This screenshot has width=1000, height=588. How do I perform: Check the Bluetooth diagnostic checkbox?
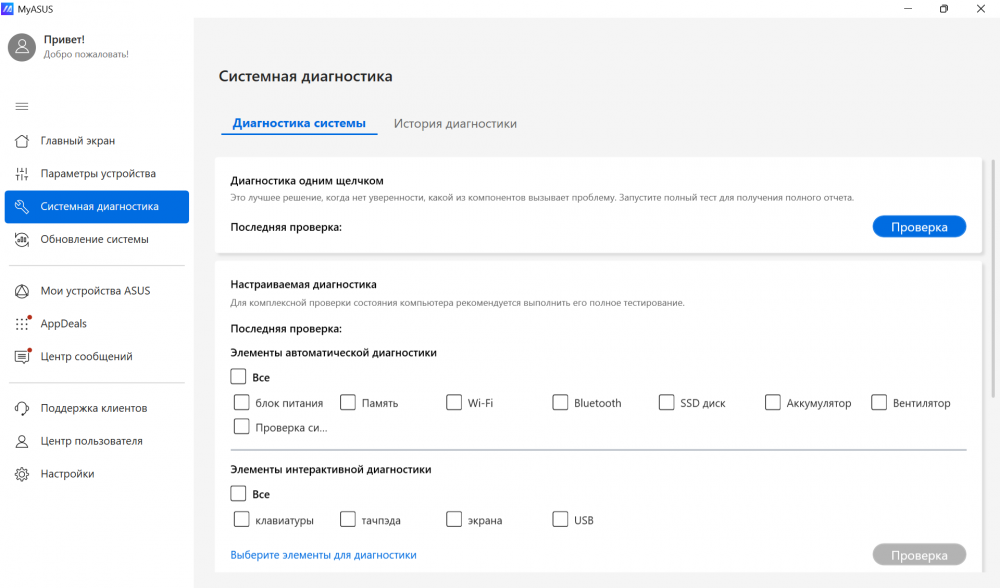coord(560,403)
